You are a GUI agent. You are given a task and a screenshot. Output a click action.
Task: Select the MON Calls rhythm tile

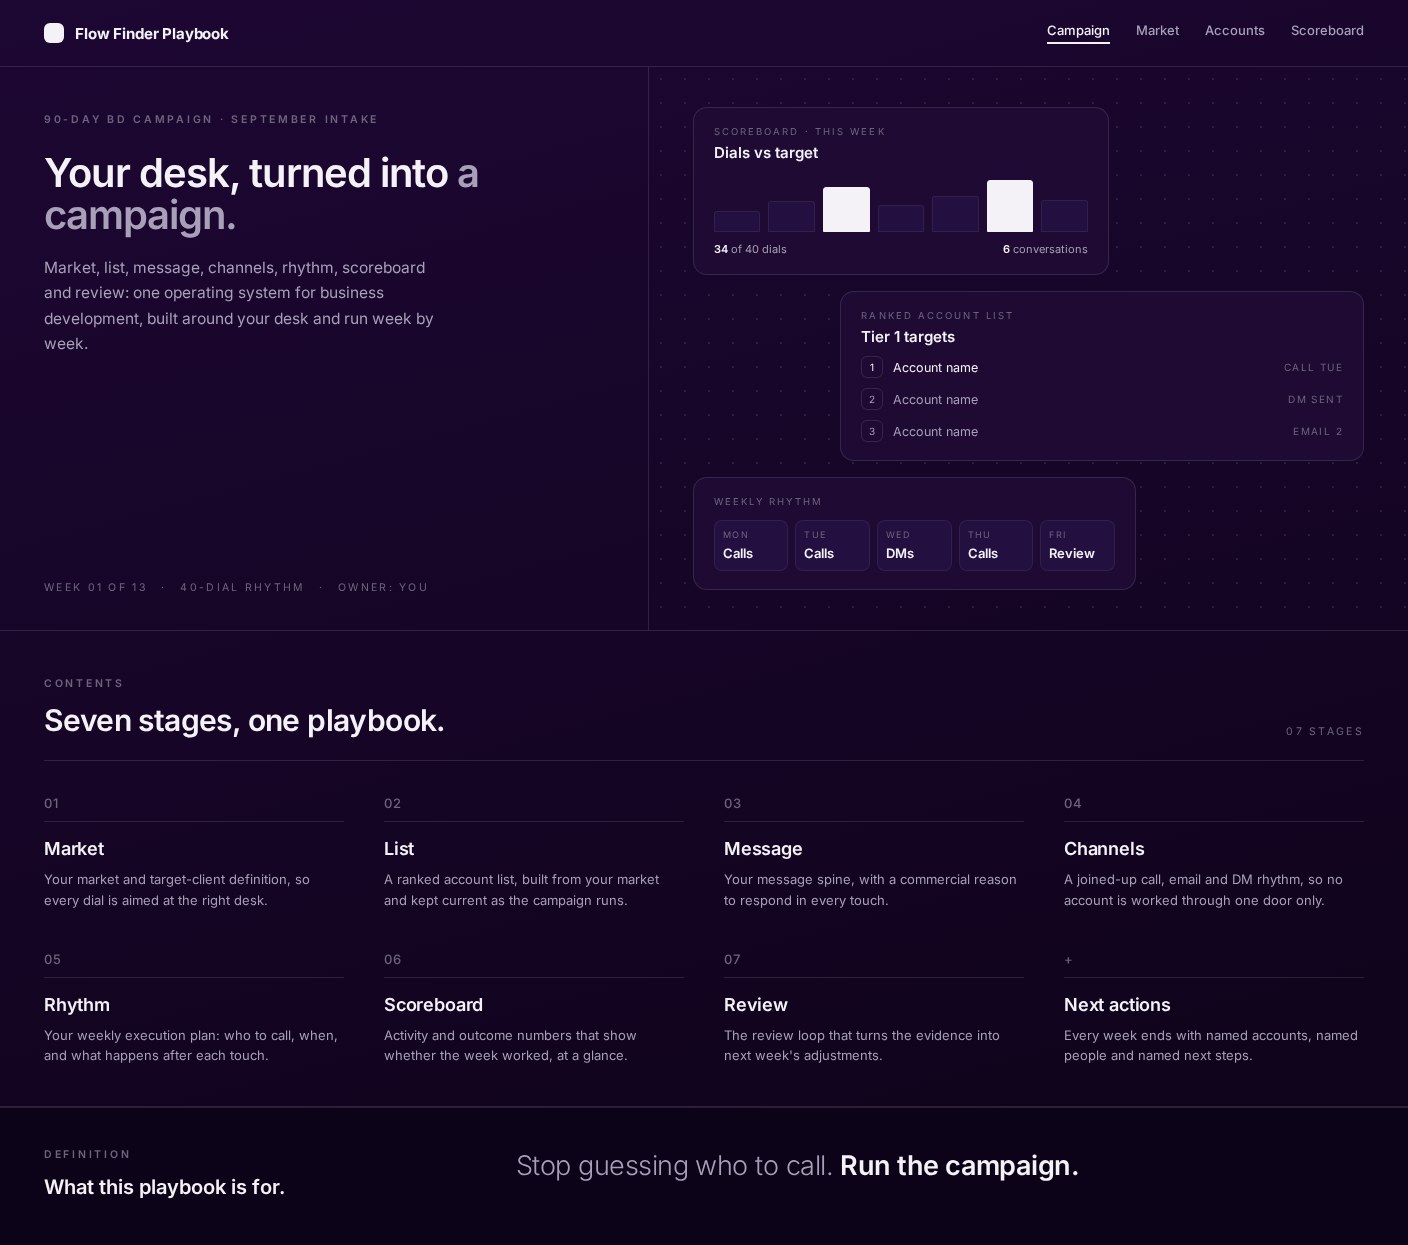751,545
